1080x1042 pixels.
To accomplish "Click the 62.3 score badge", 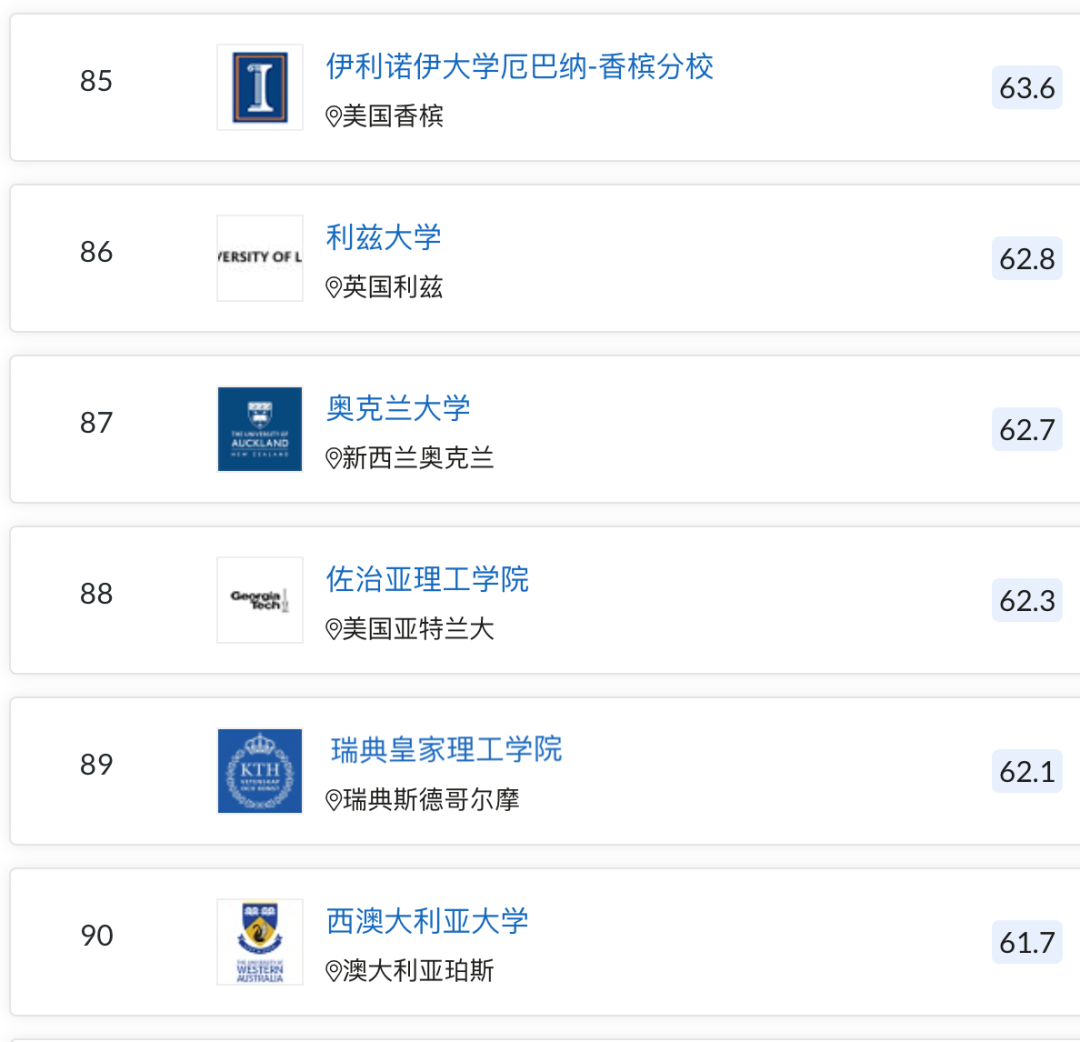I will click(x=1027, y=601).
